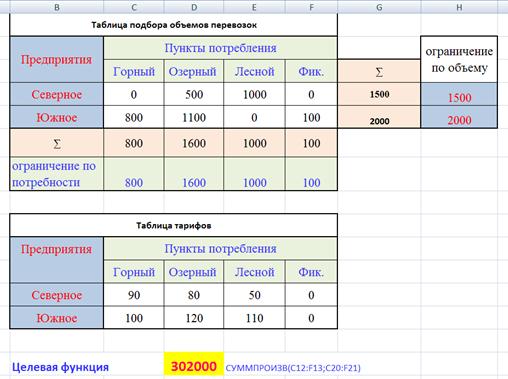The width and height of the screenshot is (508, 379).
Task: Select black row sum 1500 for Северное
Action: [x=379, y=94]
